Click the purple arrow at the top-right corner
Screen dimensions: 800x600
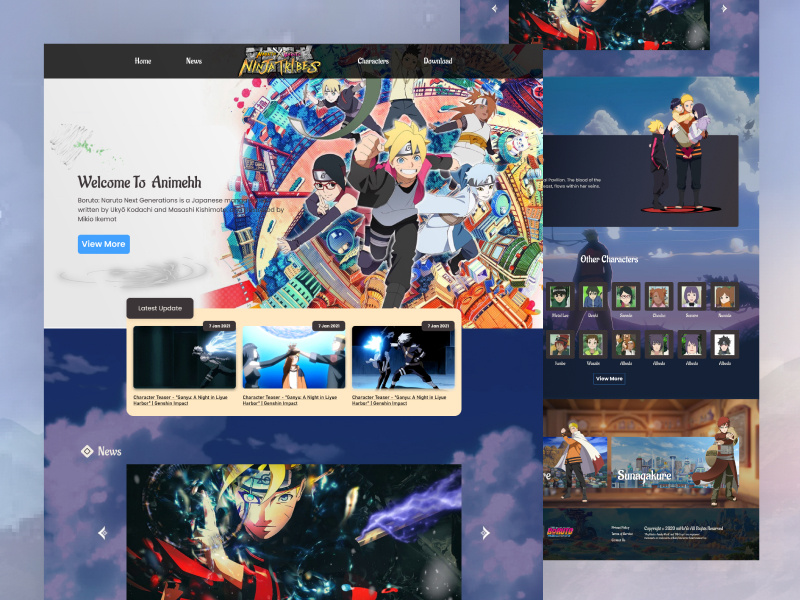[x=724, y=9]
